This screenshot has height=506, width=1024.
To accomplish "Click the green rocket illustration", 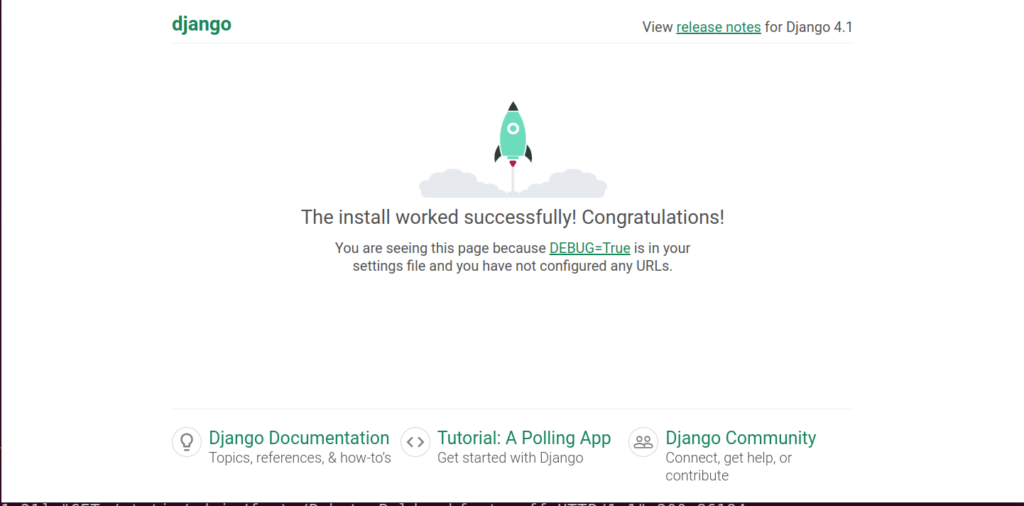I will [x=512, y=135].
